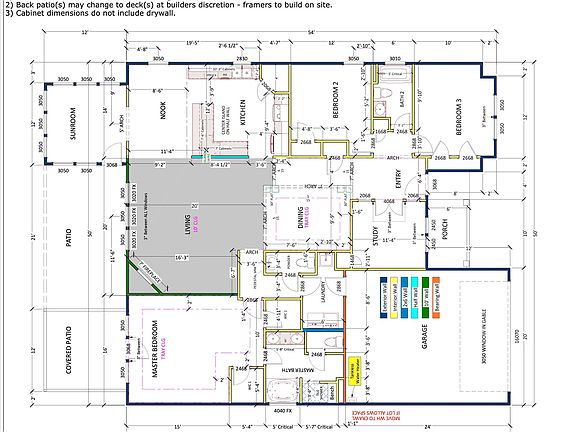Click the BEDROOM 3 label
This screenshot has width=576, height=432.
click(458, 117)
